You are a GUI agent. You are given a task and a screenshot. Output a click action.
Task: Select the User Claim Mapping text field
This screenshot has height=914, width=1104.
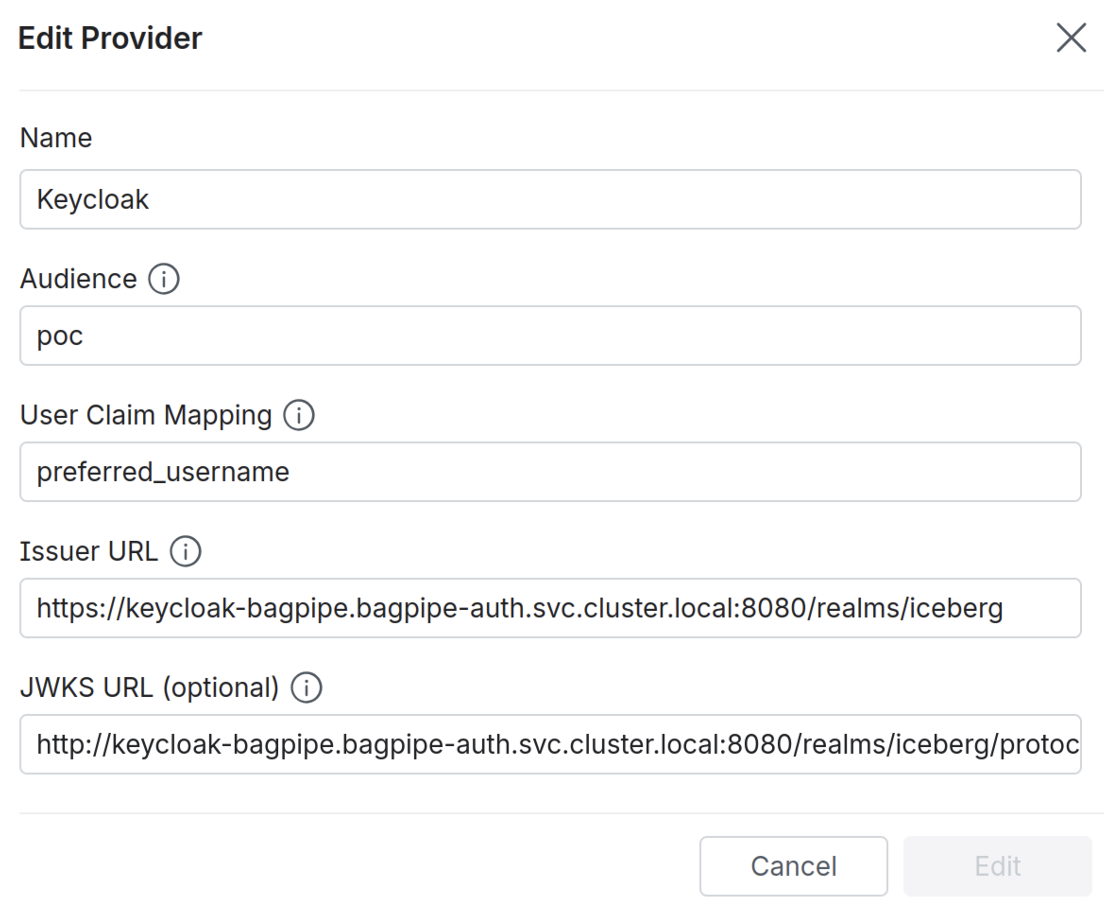pos(550,471)
